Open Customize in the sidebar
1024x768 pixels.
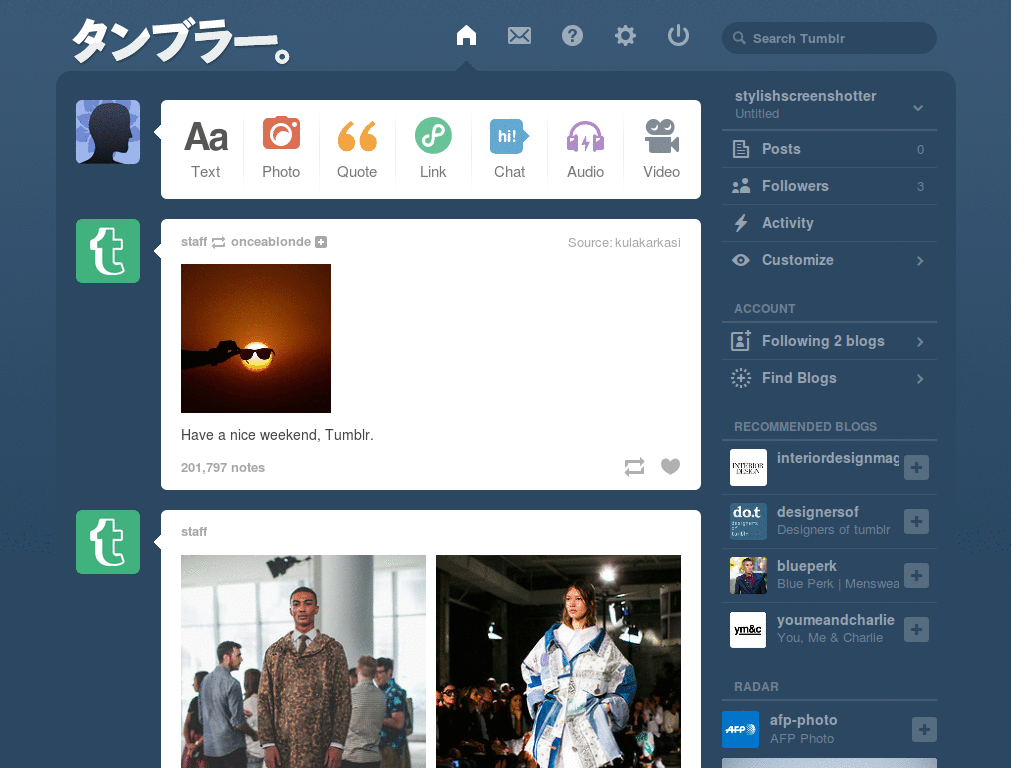point(829,260)
